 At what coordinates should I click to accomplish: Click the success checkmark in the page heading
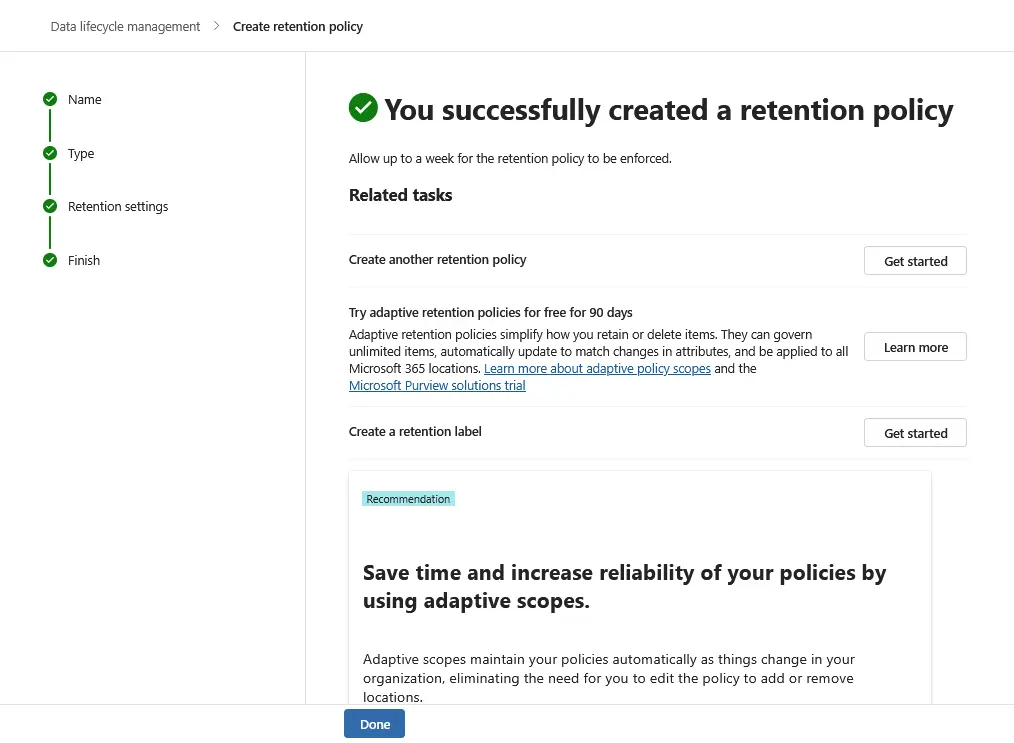[362, 107]
